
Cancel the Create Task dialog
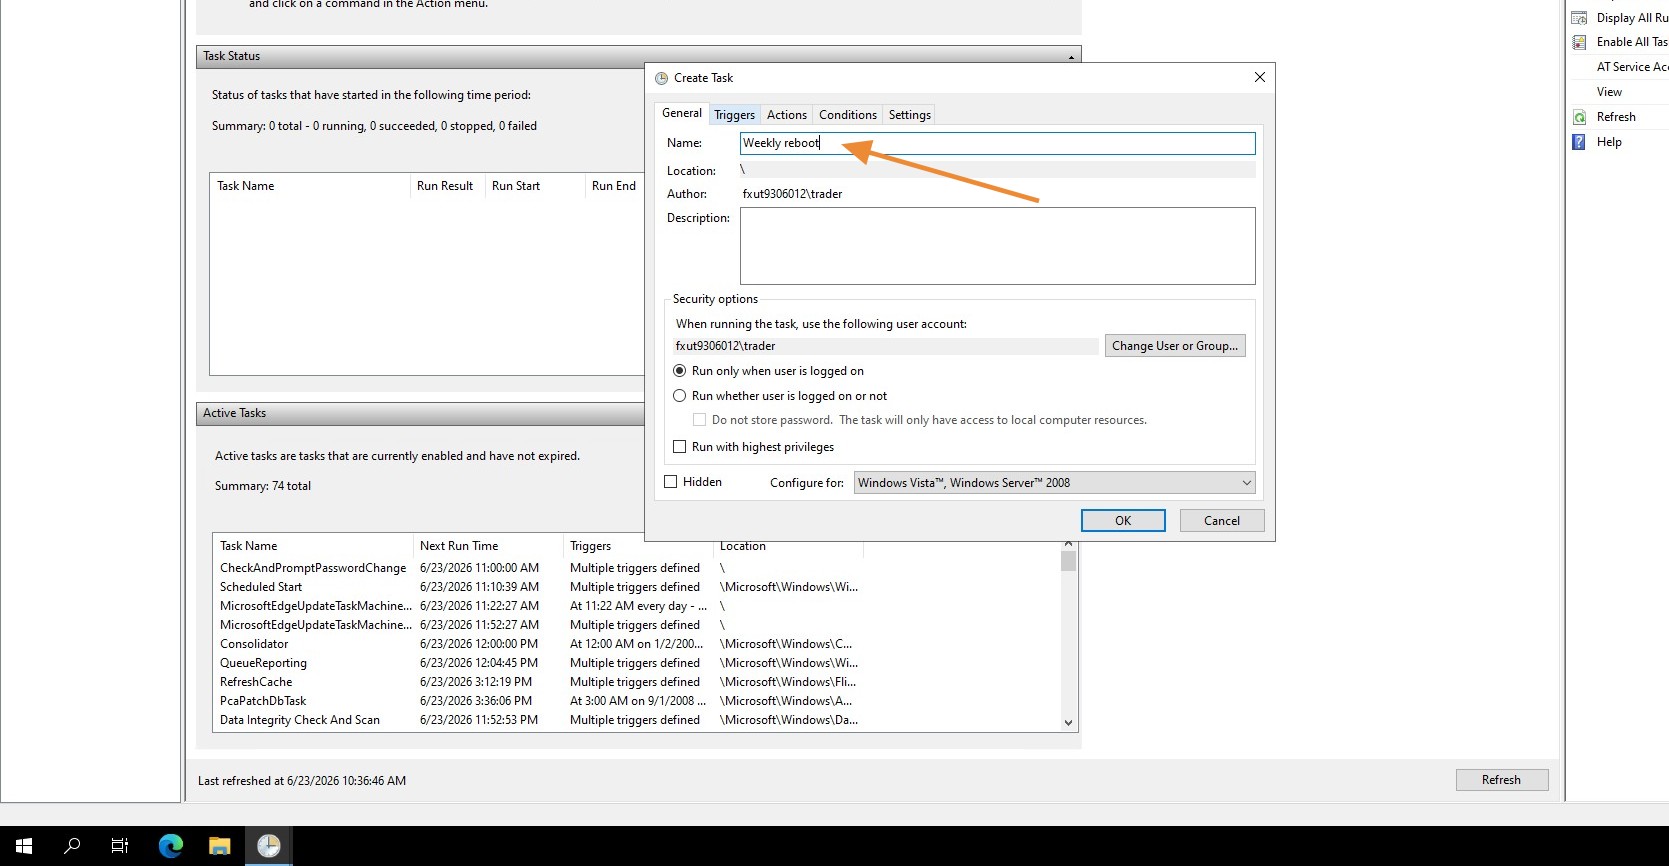[x=1222, y=521]
